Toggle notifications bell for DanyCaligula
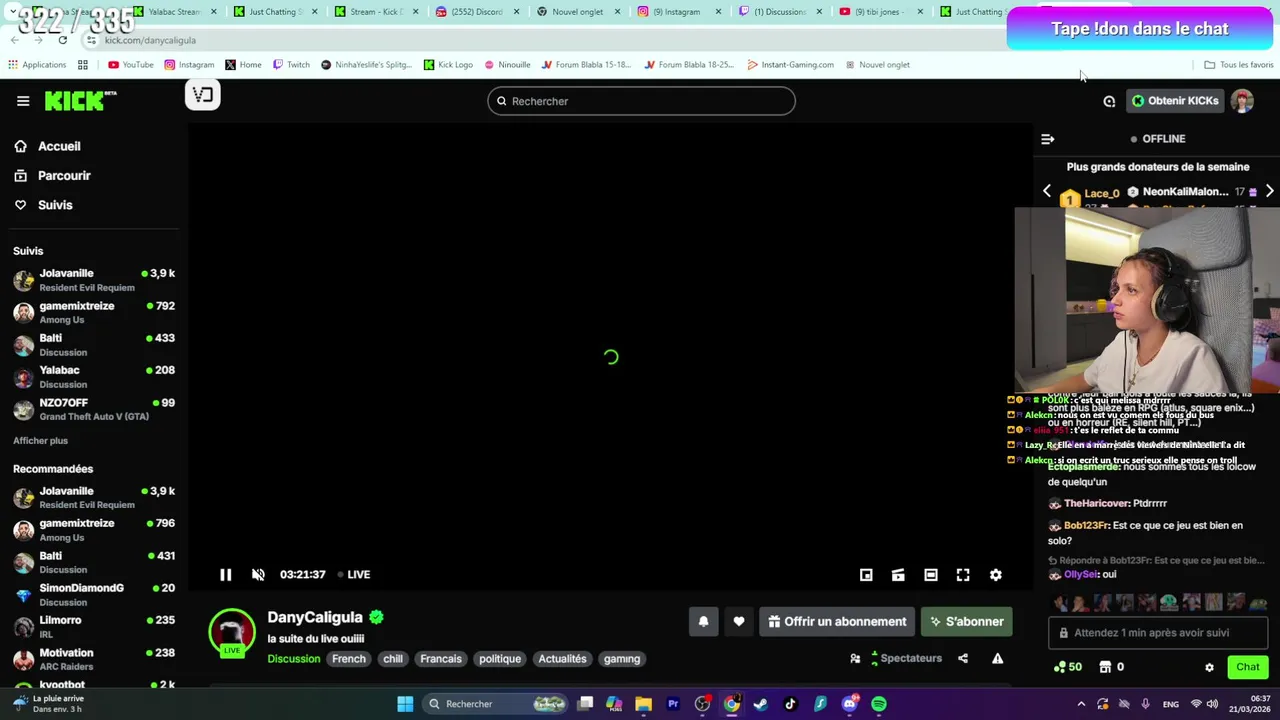 (703, 621)
